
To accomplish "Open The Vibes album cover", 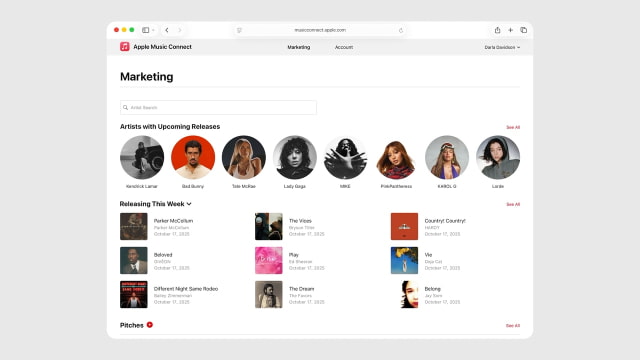I will click(269, 227).
